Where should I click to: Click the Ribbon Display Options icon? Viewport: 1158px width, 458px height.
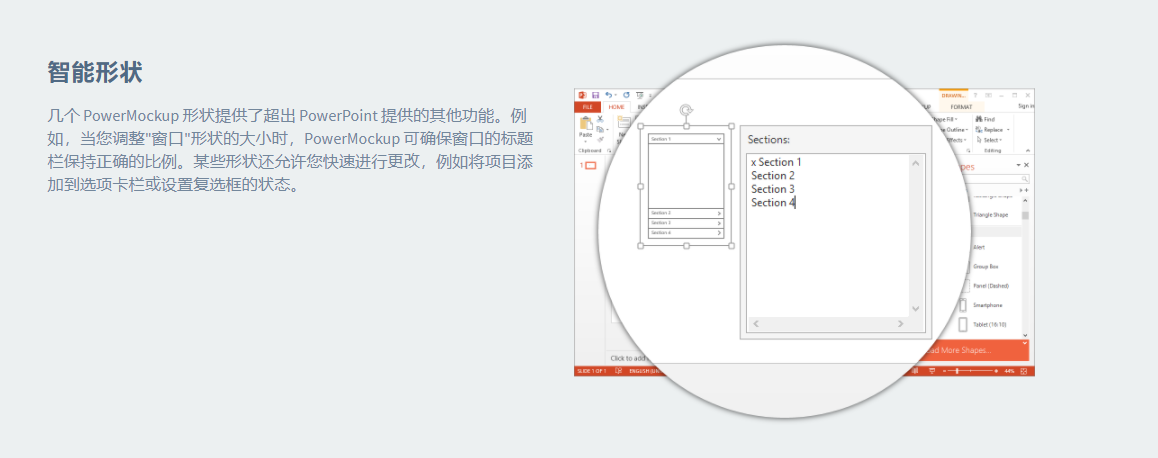[988, 95]
